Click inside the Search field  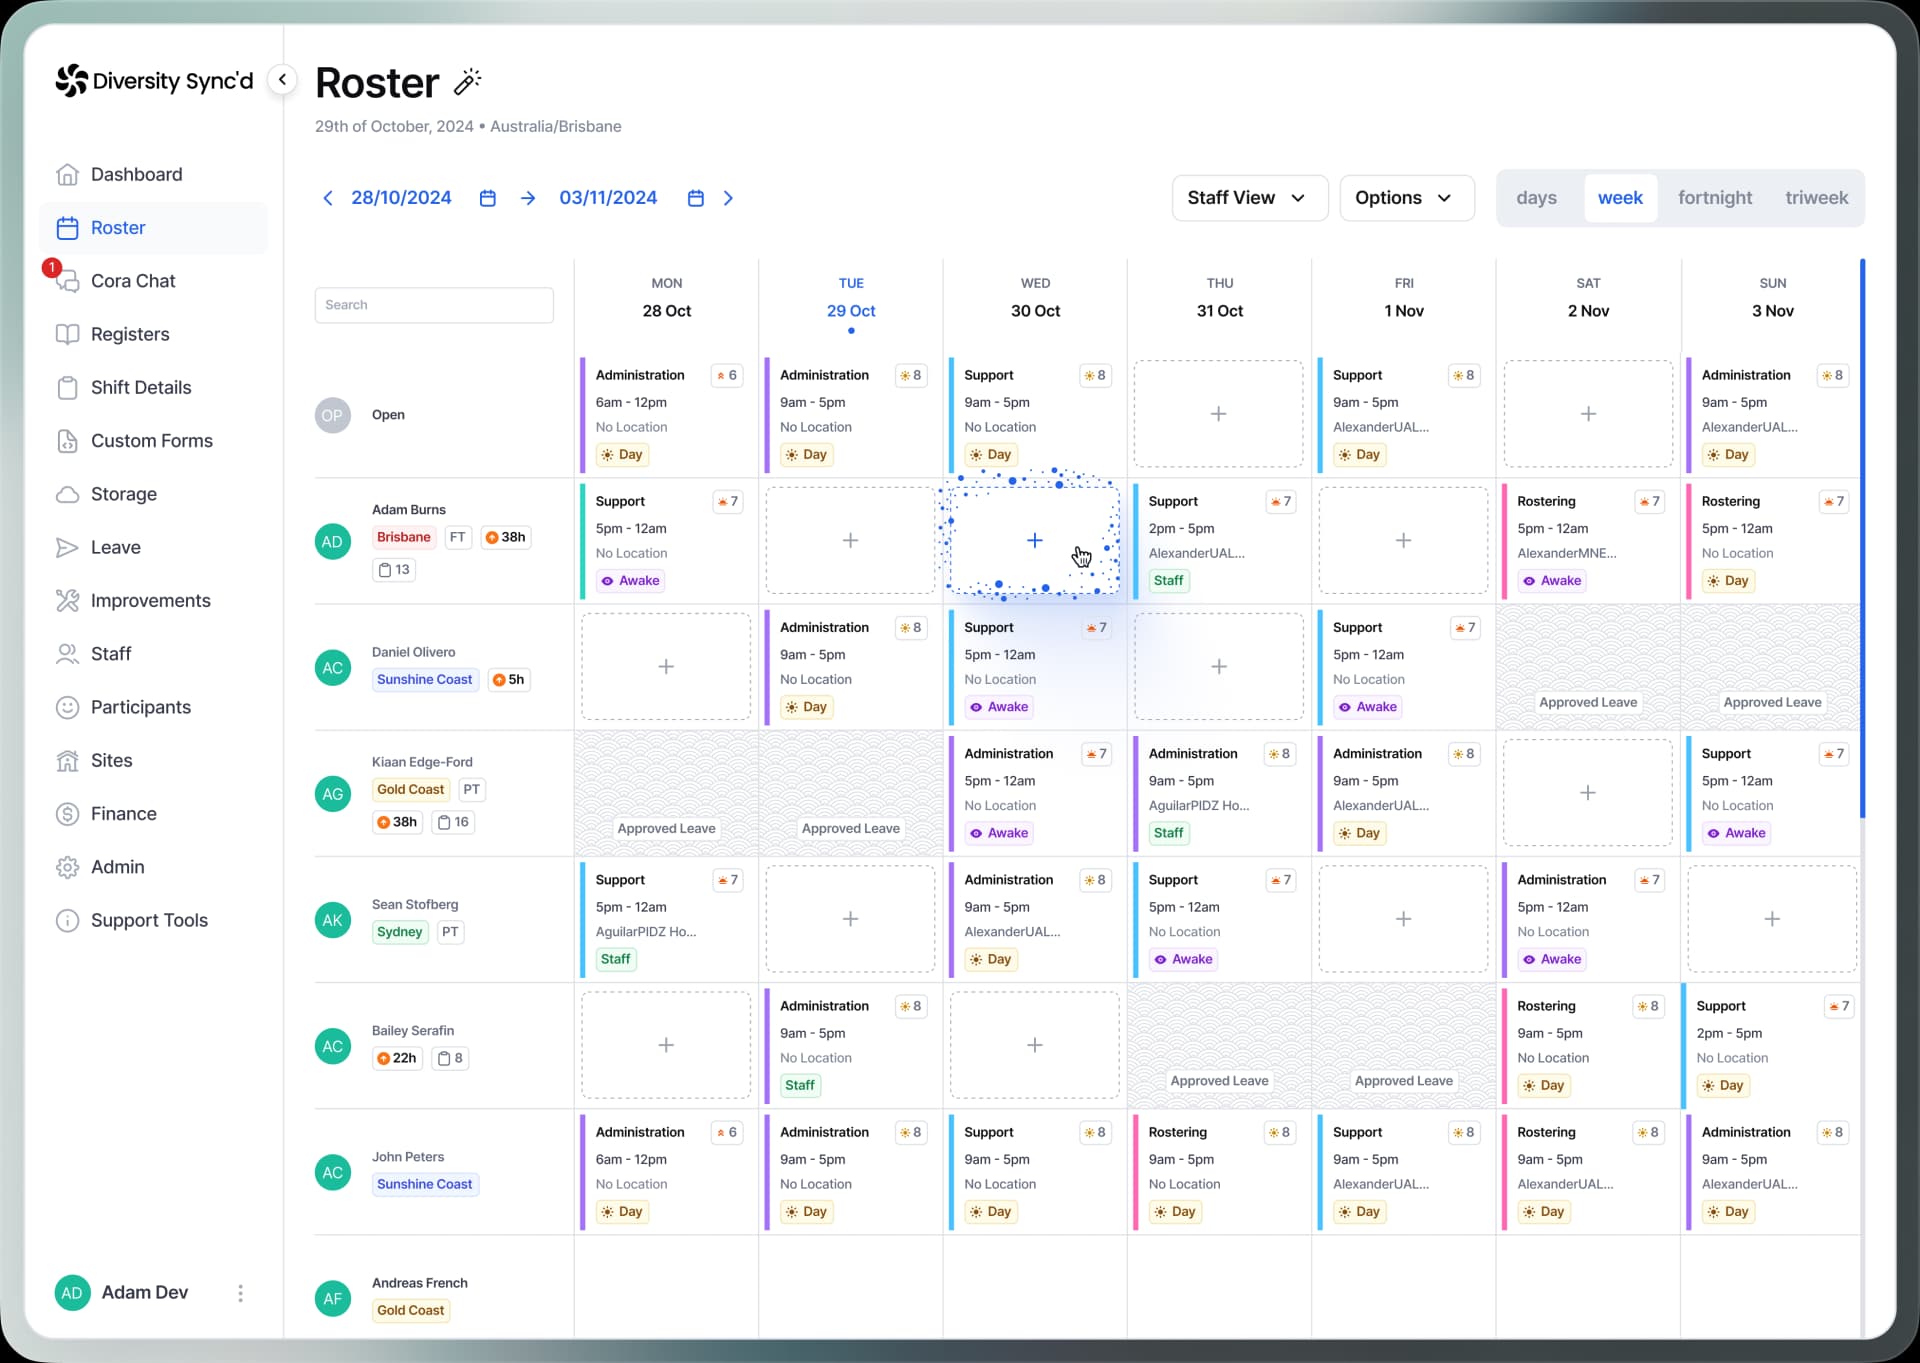tap(433, 304)
